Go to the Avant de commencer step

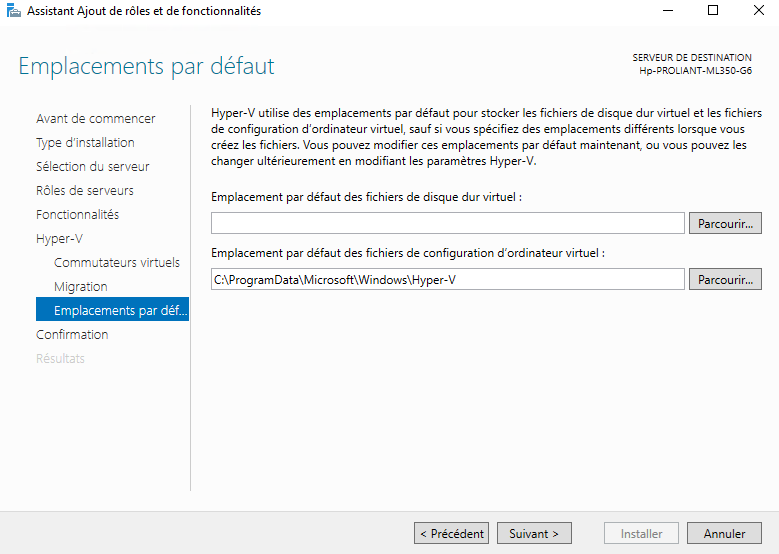coord(96,119)
